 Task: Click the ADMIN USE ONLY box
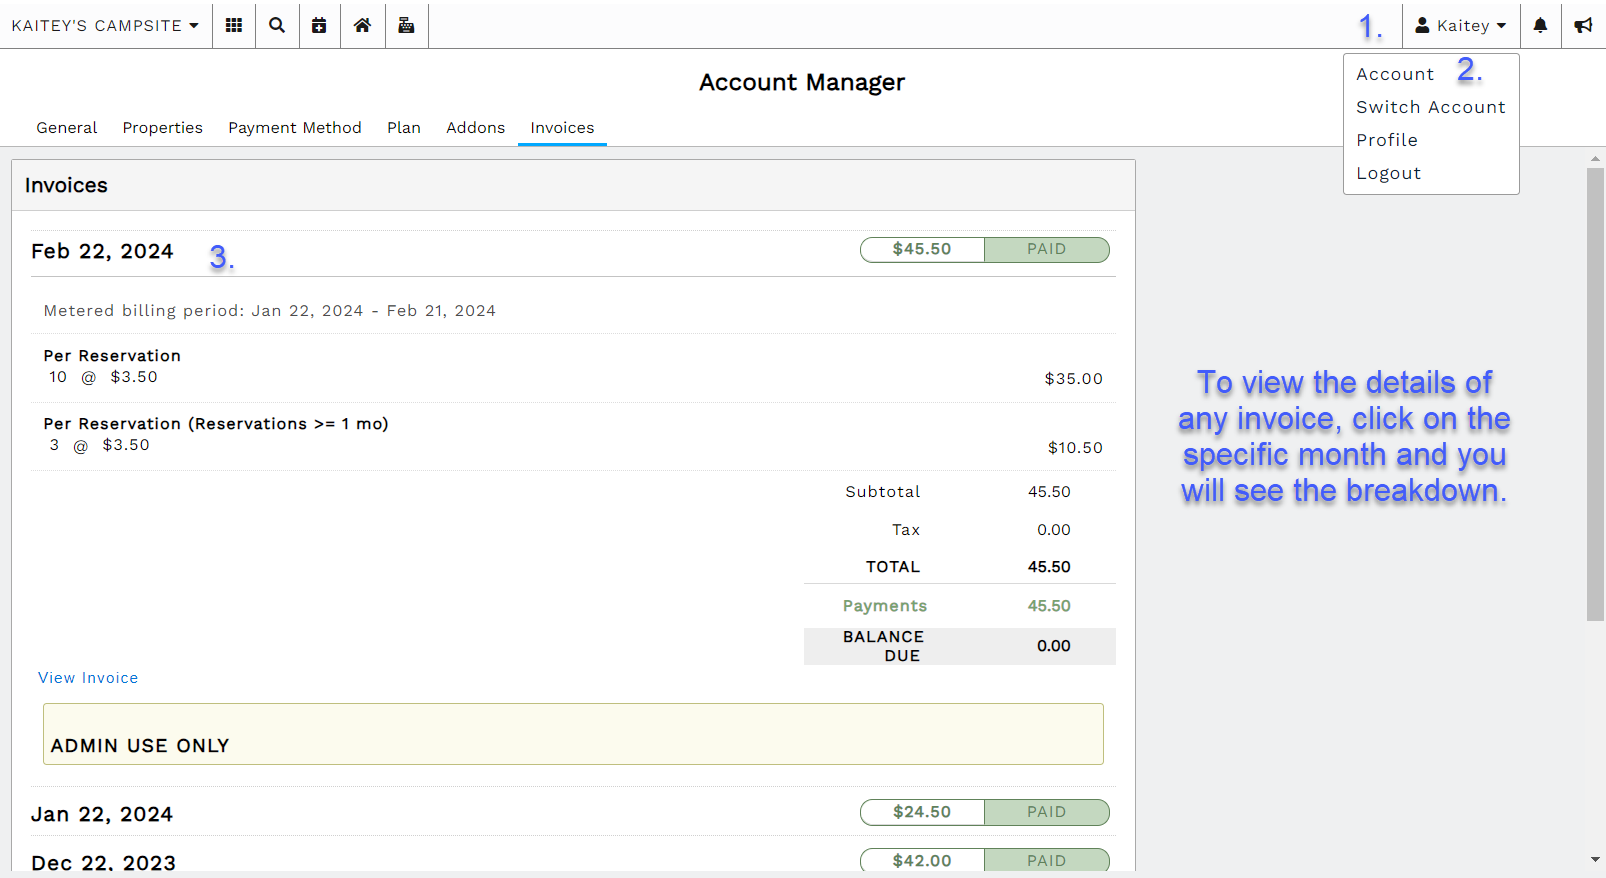(573, 734)
